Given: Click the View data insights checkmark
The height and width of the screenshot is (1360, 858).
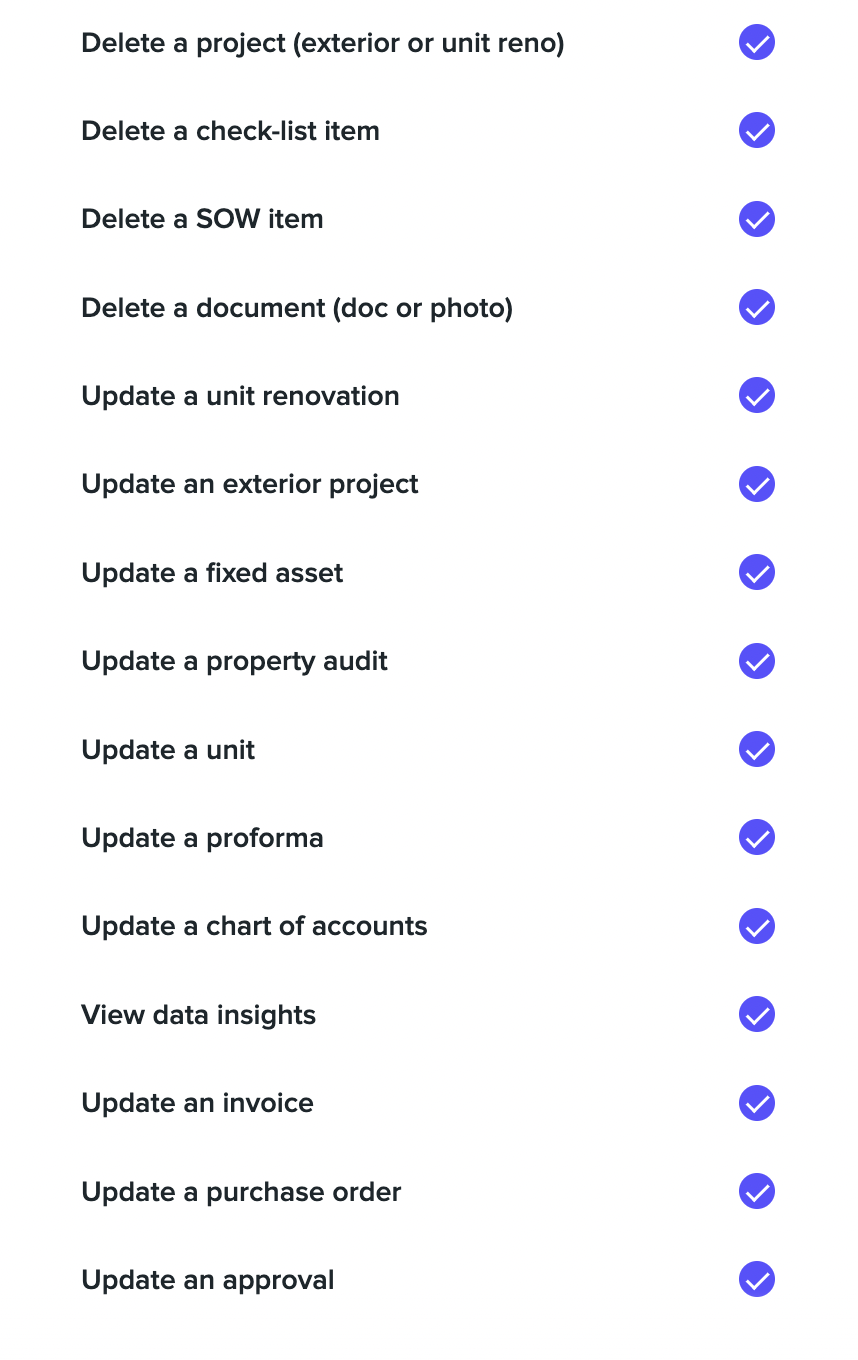Looking at the screenshot, I should [757, 1015].
